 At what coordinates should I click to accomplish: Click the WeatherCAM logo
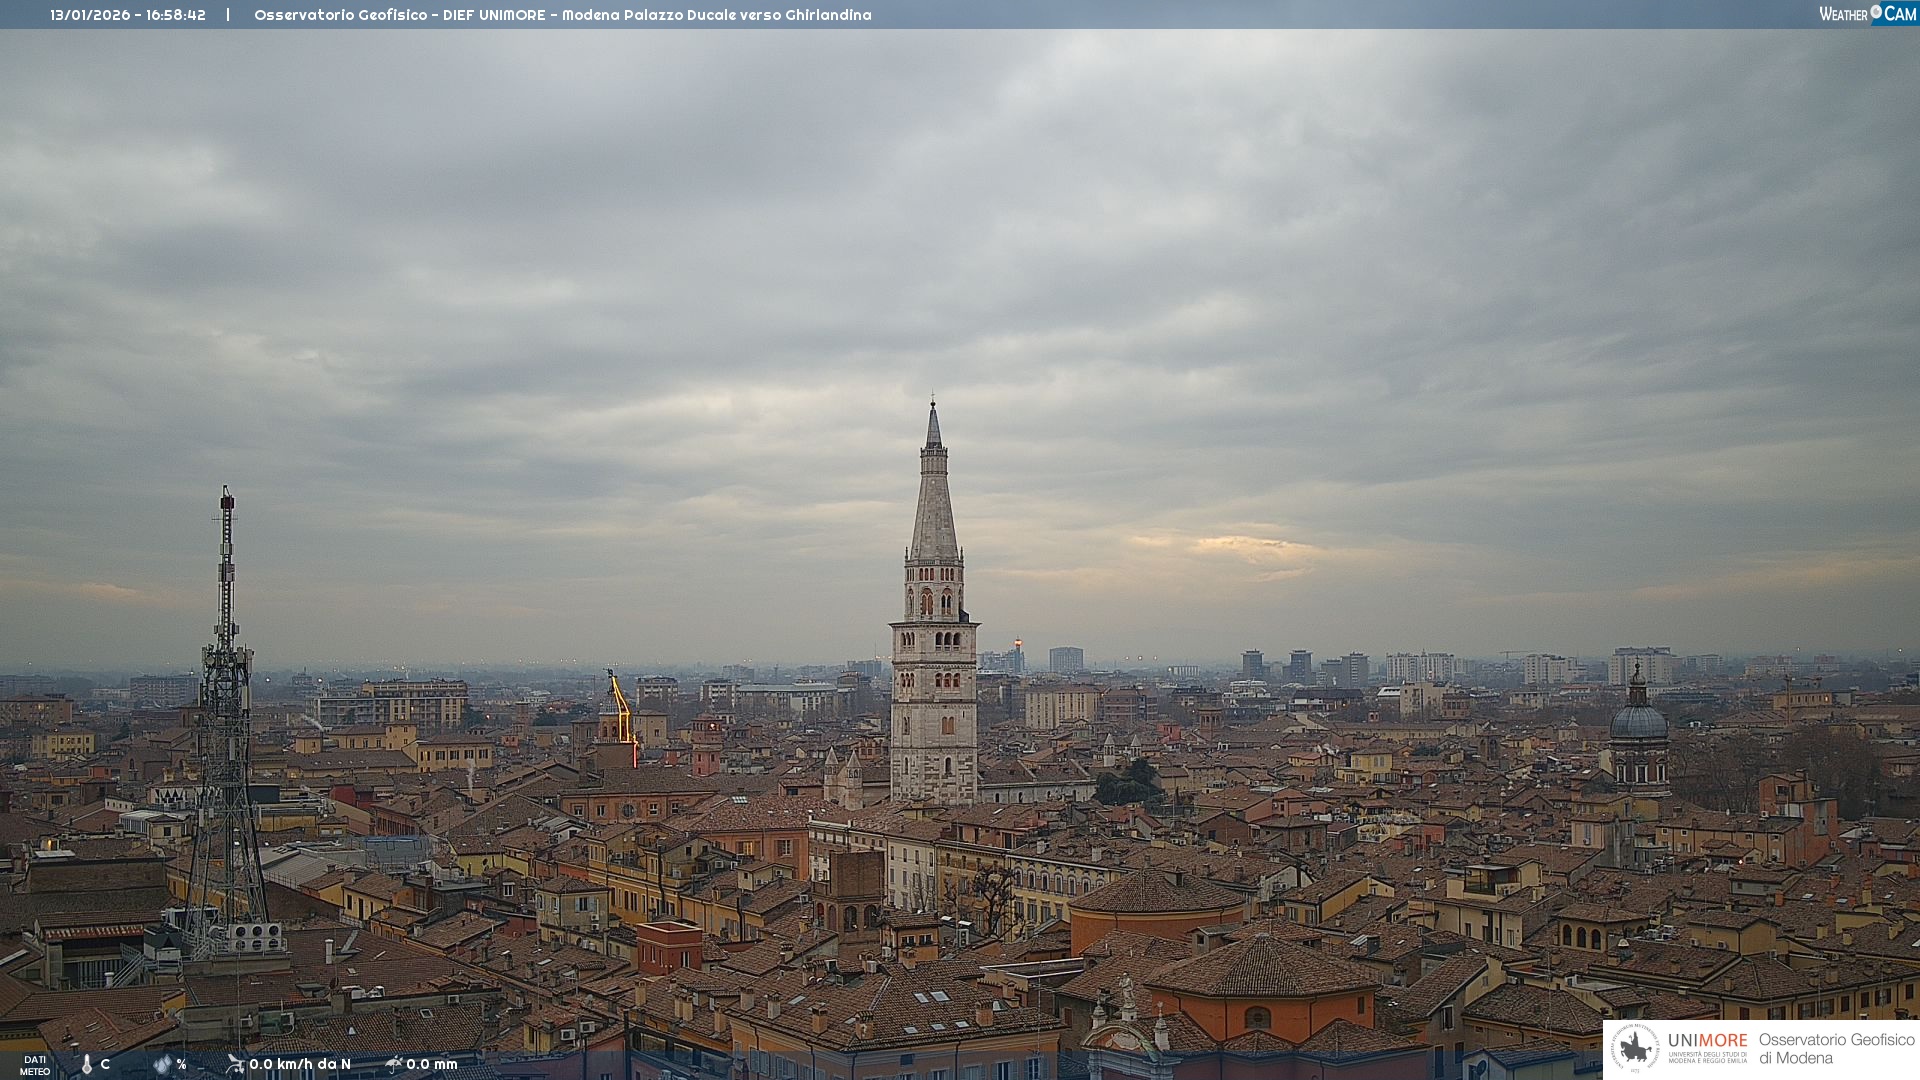tap(1867, 14)
